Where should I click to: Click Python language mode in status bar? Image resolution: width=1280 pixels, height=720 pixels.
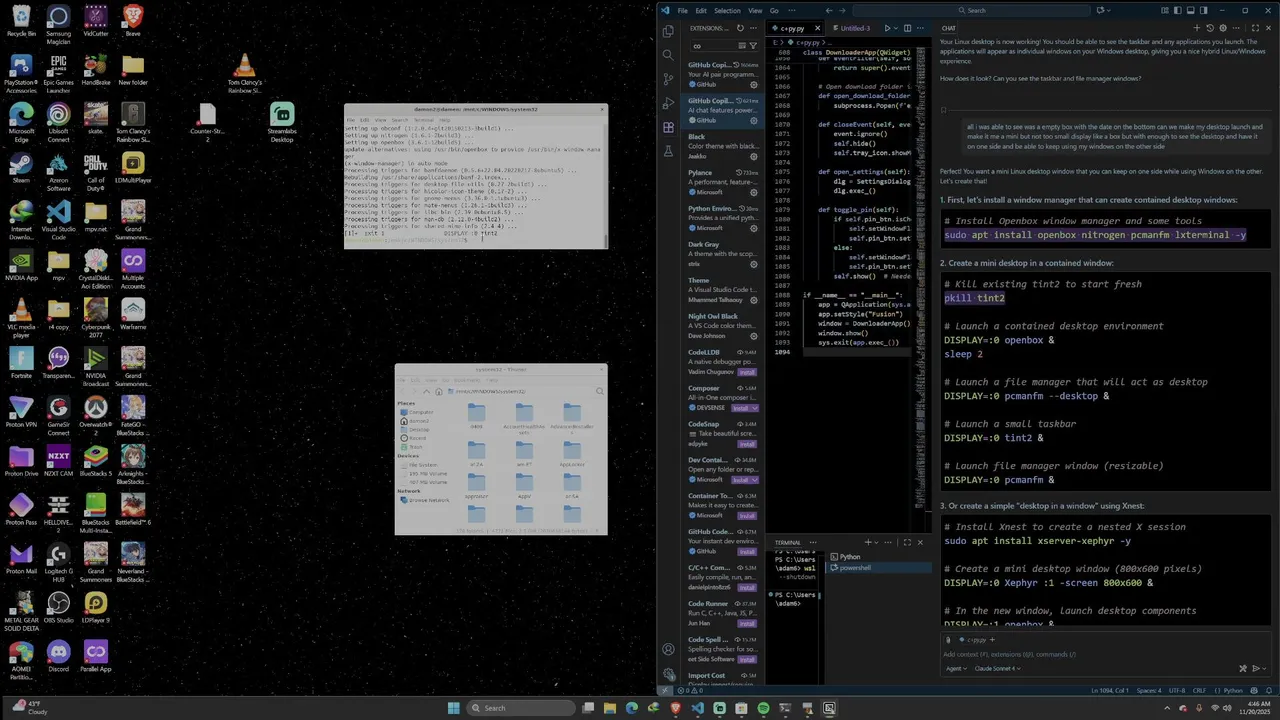point(1233,690)
